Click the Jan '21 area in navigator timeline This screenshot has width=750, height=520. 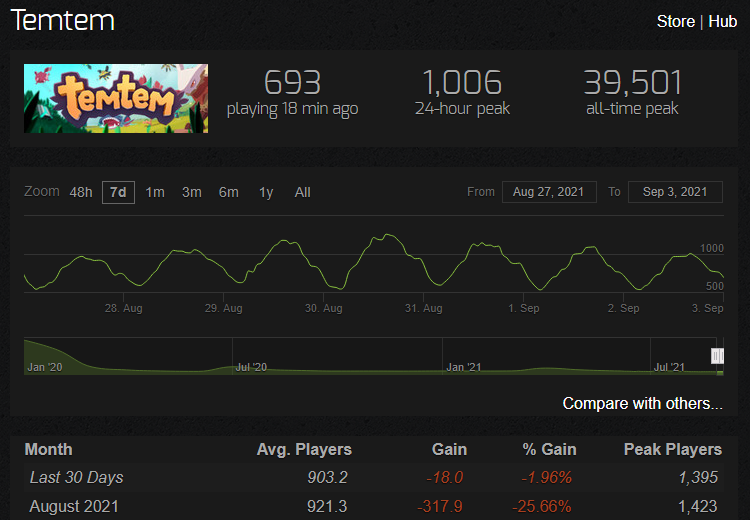(x=463, y=367)
